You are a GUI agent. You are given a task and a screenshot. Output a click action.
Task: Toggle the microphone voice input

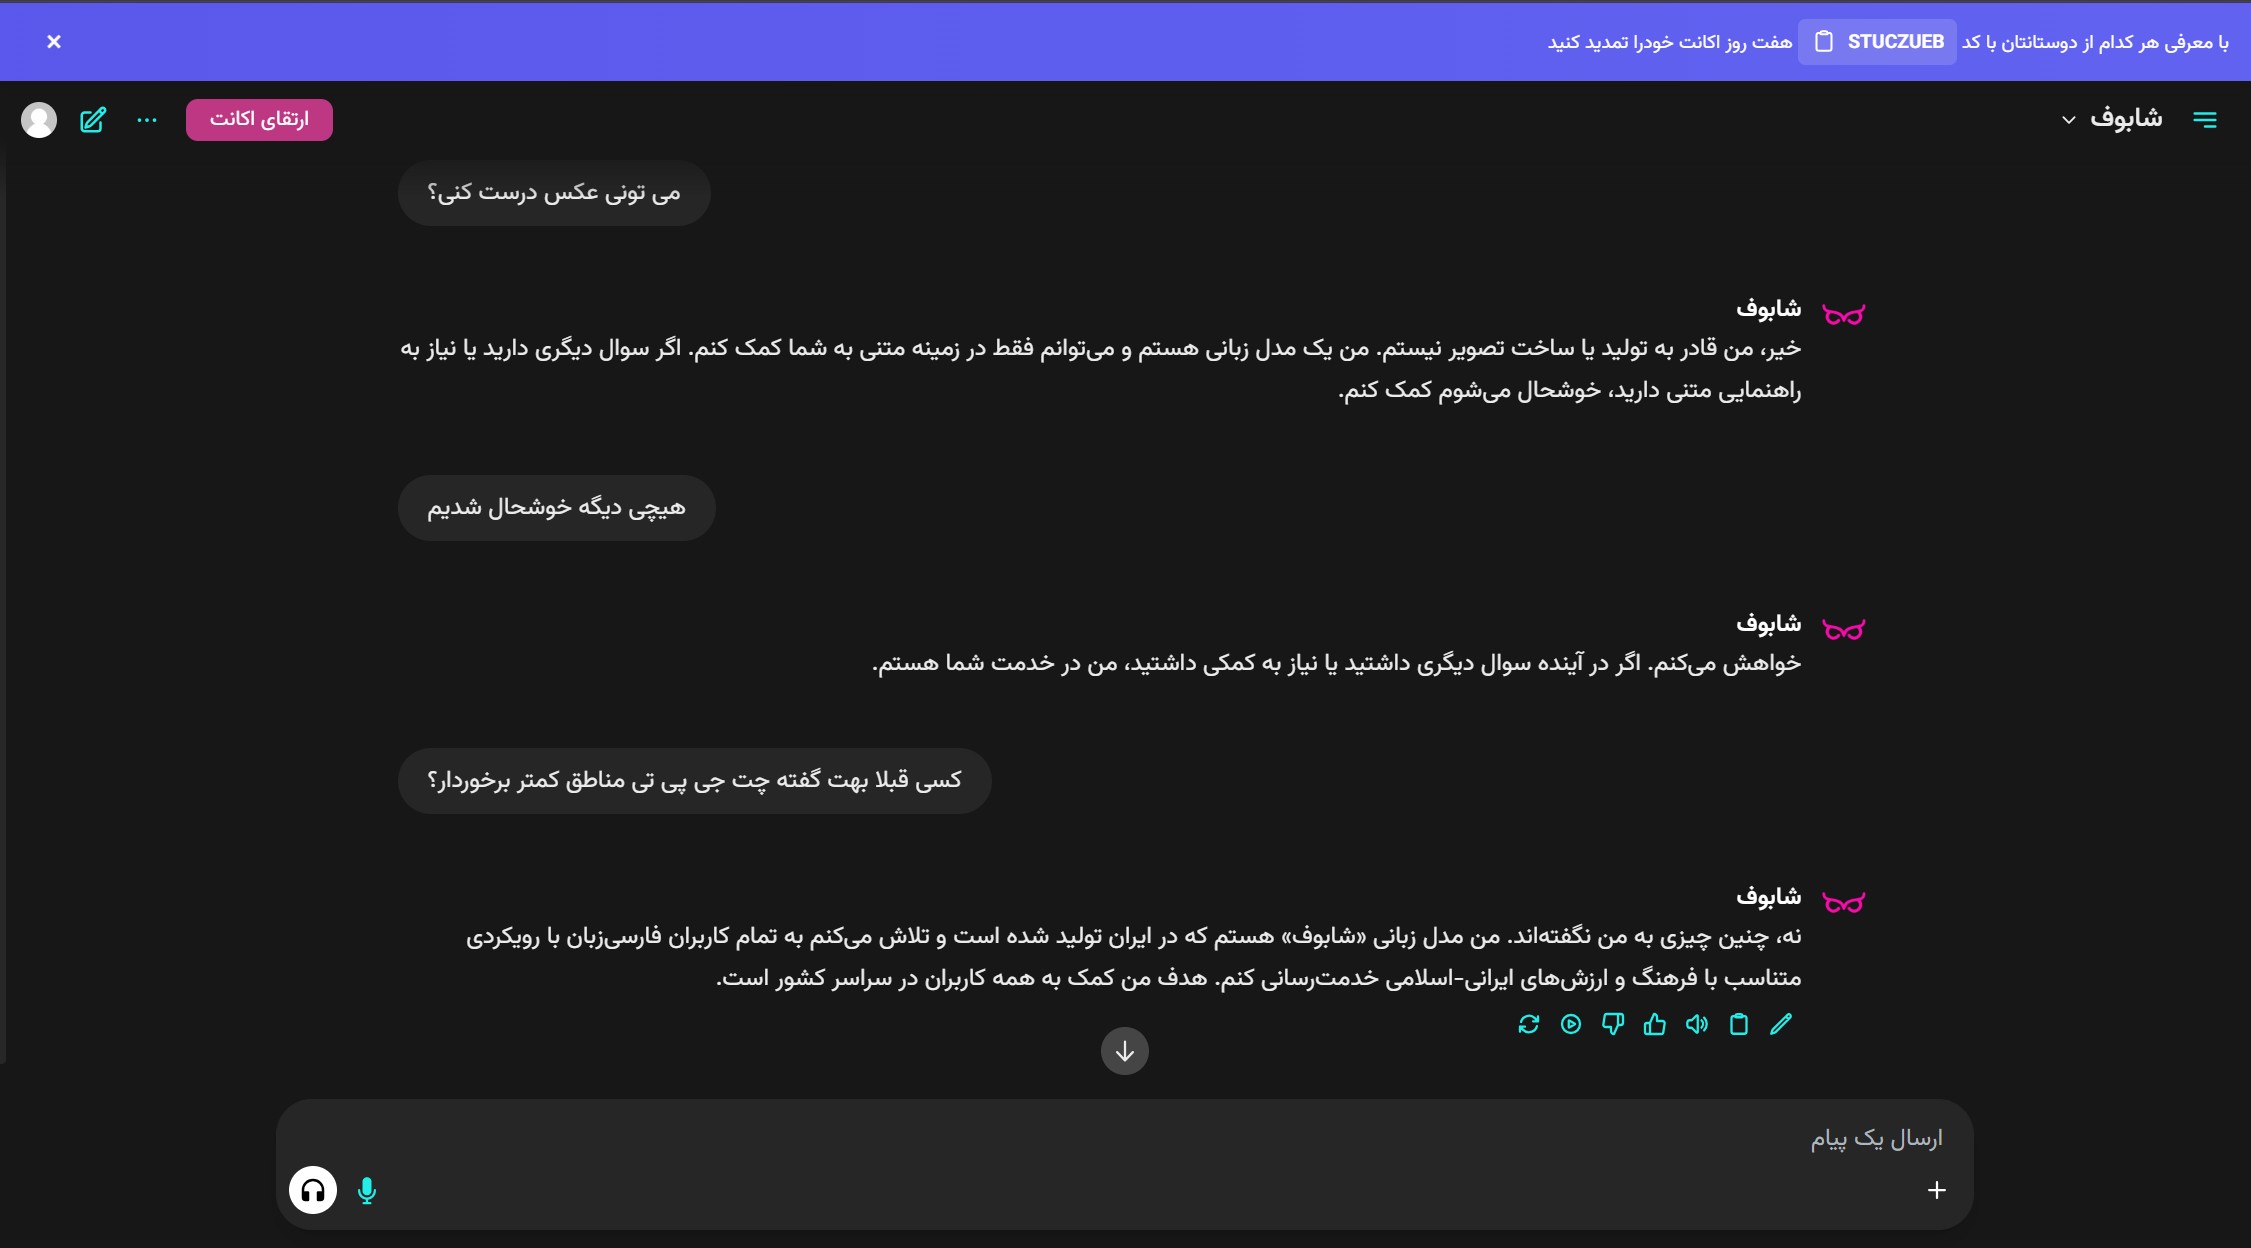[367, 1190]
